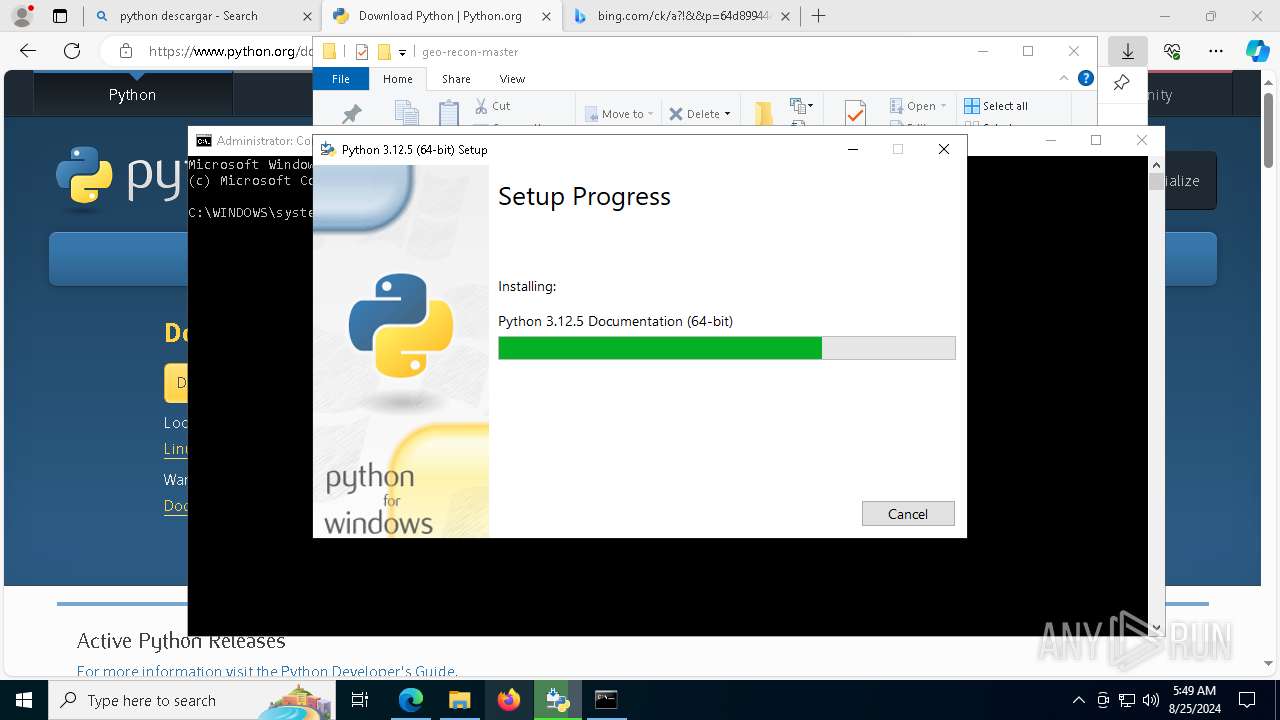Click the Edge address bar URL
Screen dimensions: 1280x720
[x=230, y=51]
